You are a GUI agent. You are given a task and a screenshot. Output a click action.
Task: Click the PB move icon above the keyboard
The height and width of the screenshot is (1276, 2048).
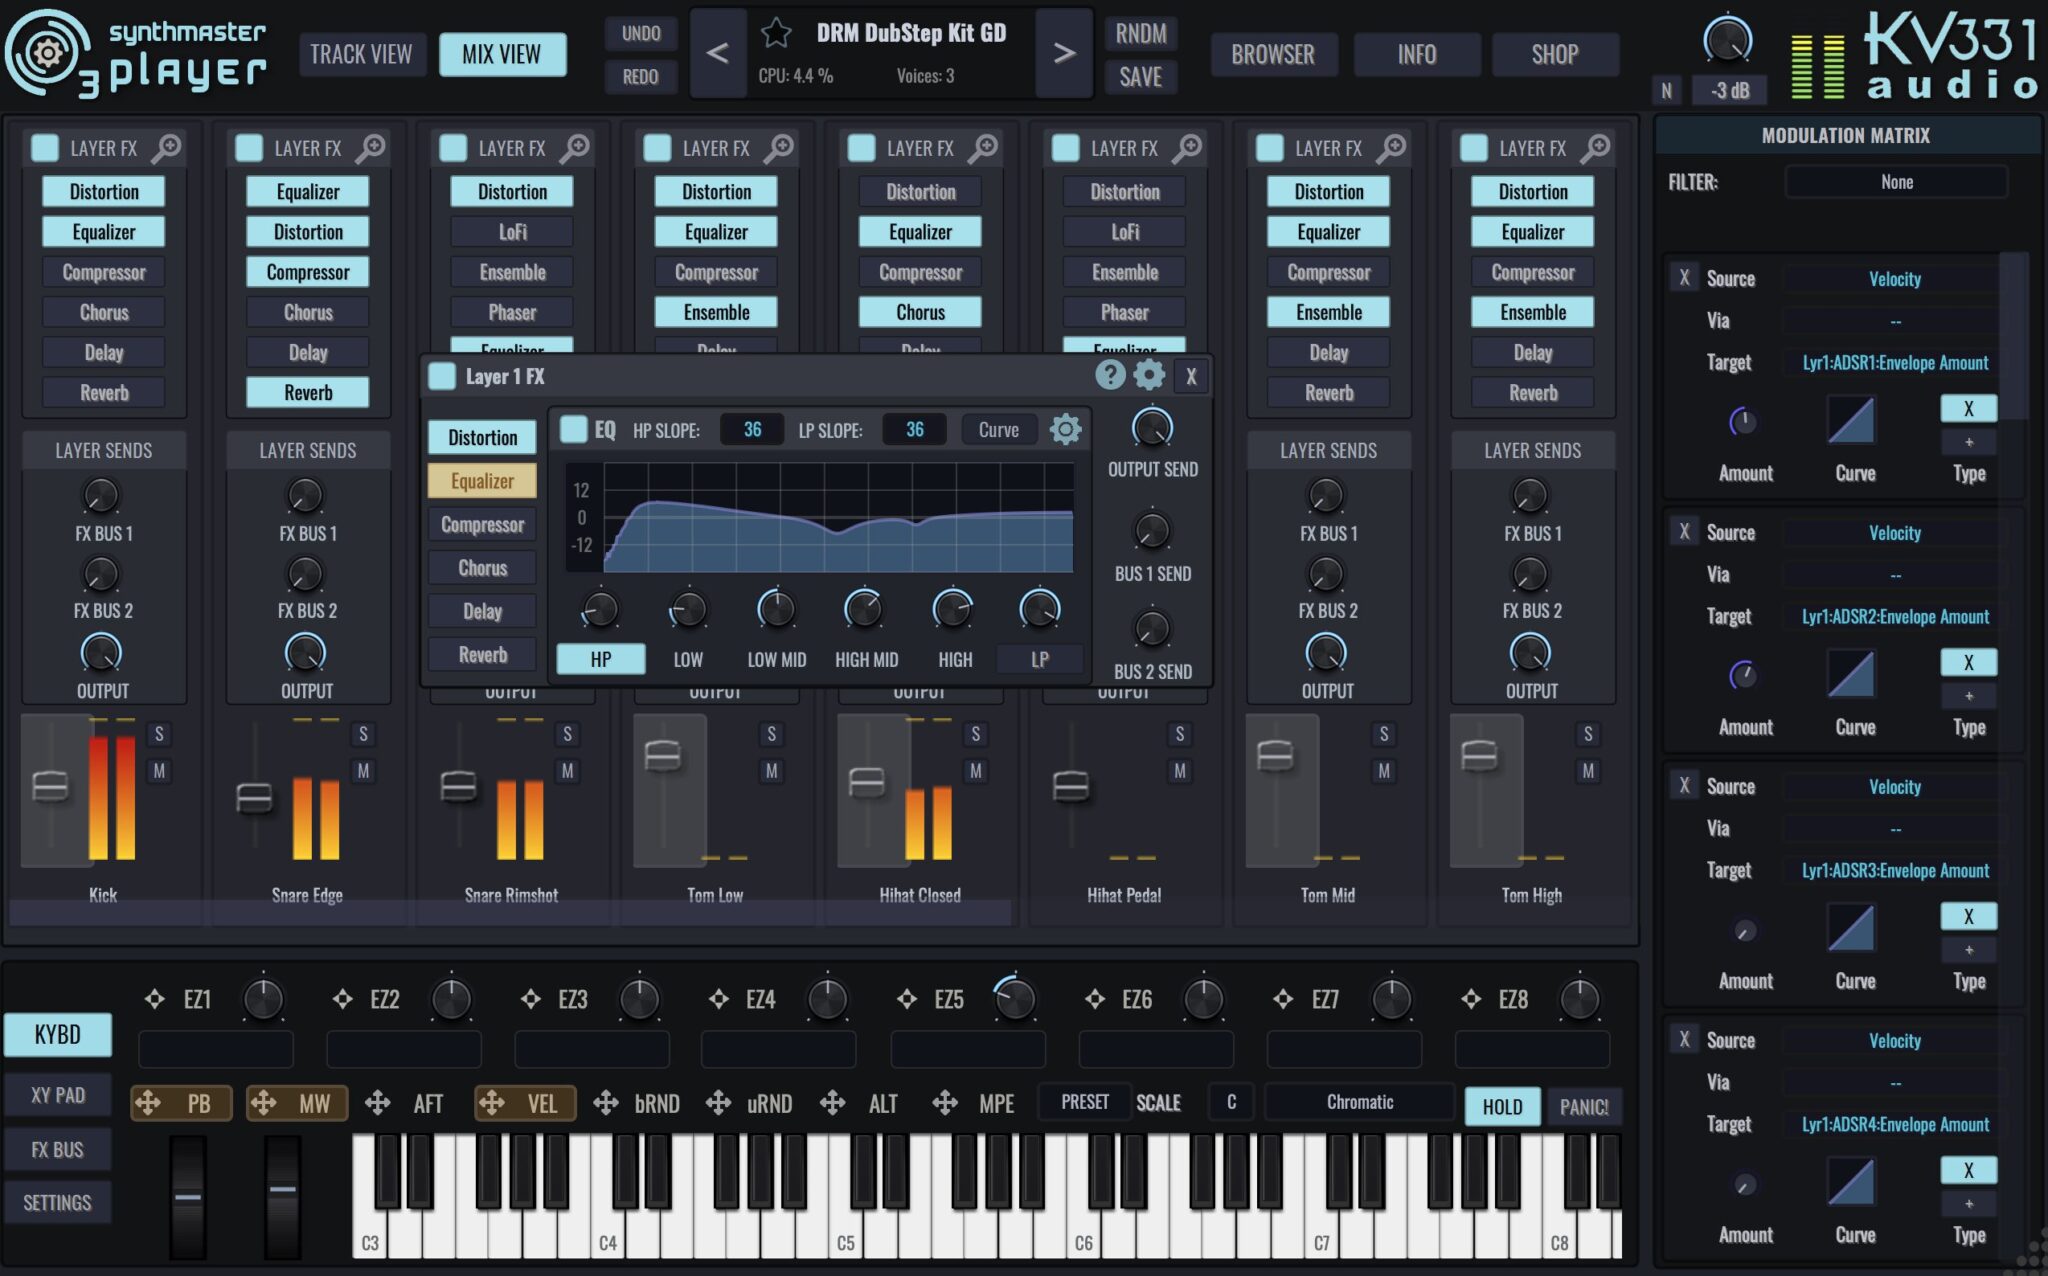[147, 1103]
